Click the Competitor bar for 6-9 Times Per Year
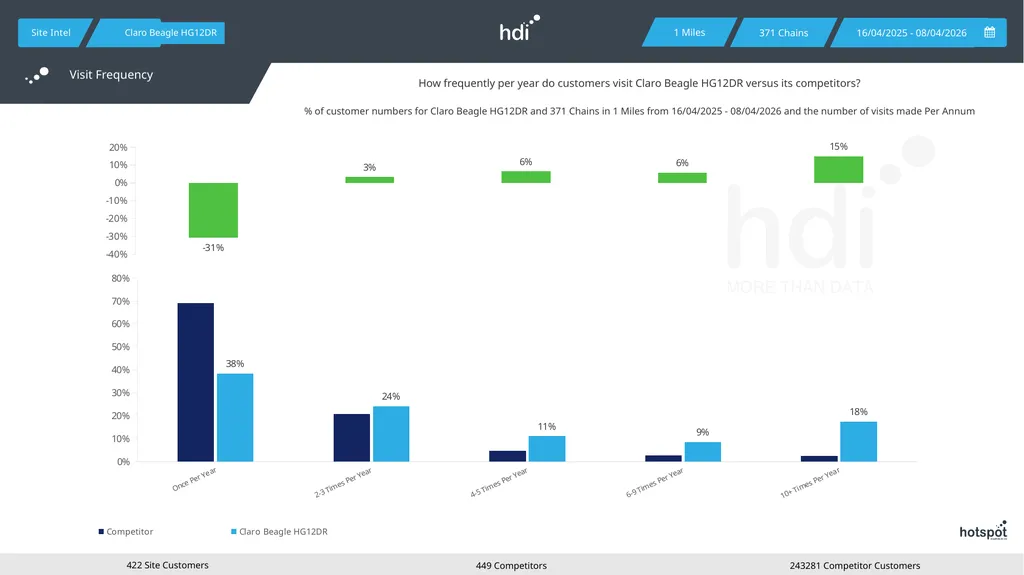Viewport: 1024px width, 575px height. (664, 459)
